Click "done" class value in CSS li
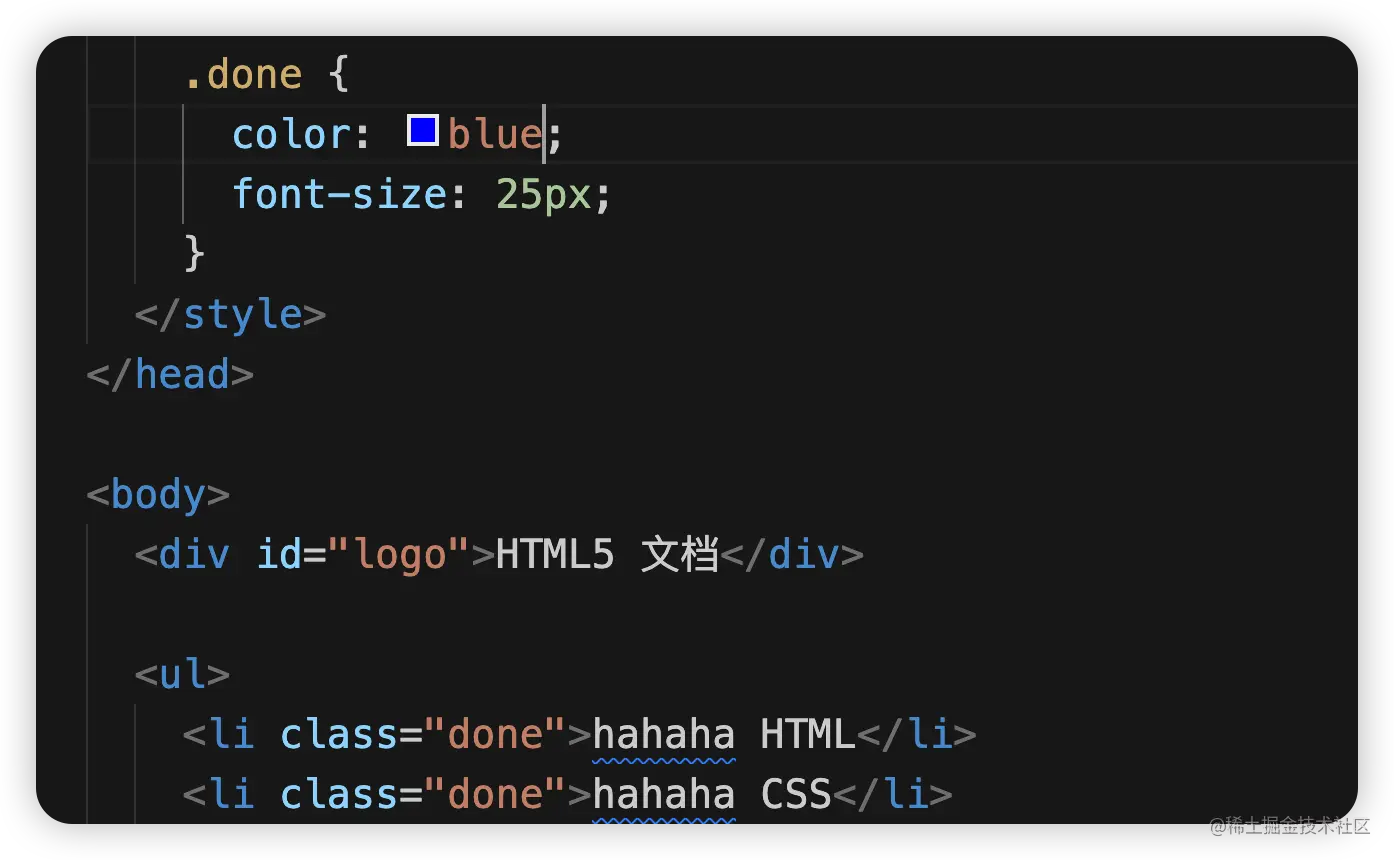 click(x=495, y=795)
